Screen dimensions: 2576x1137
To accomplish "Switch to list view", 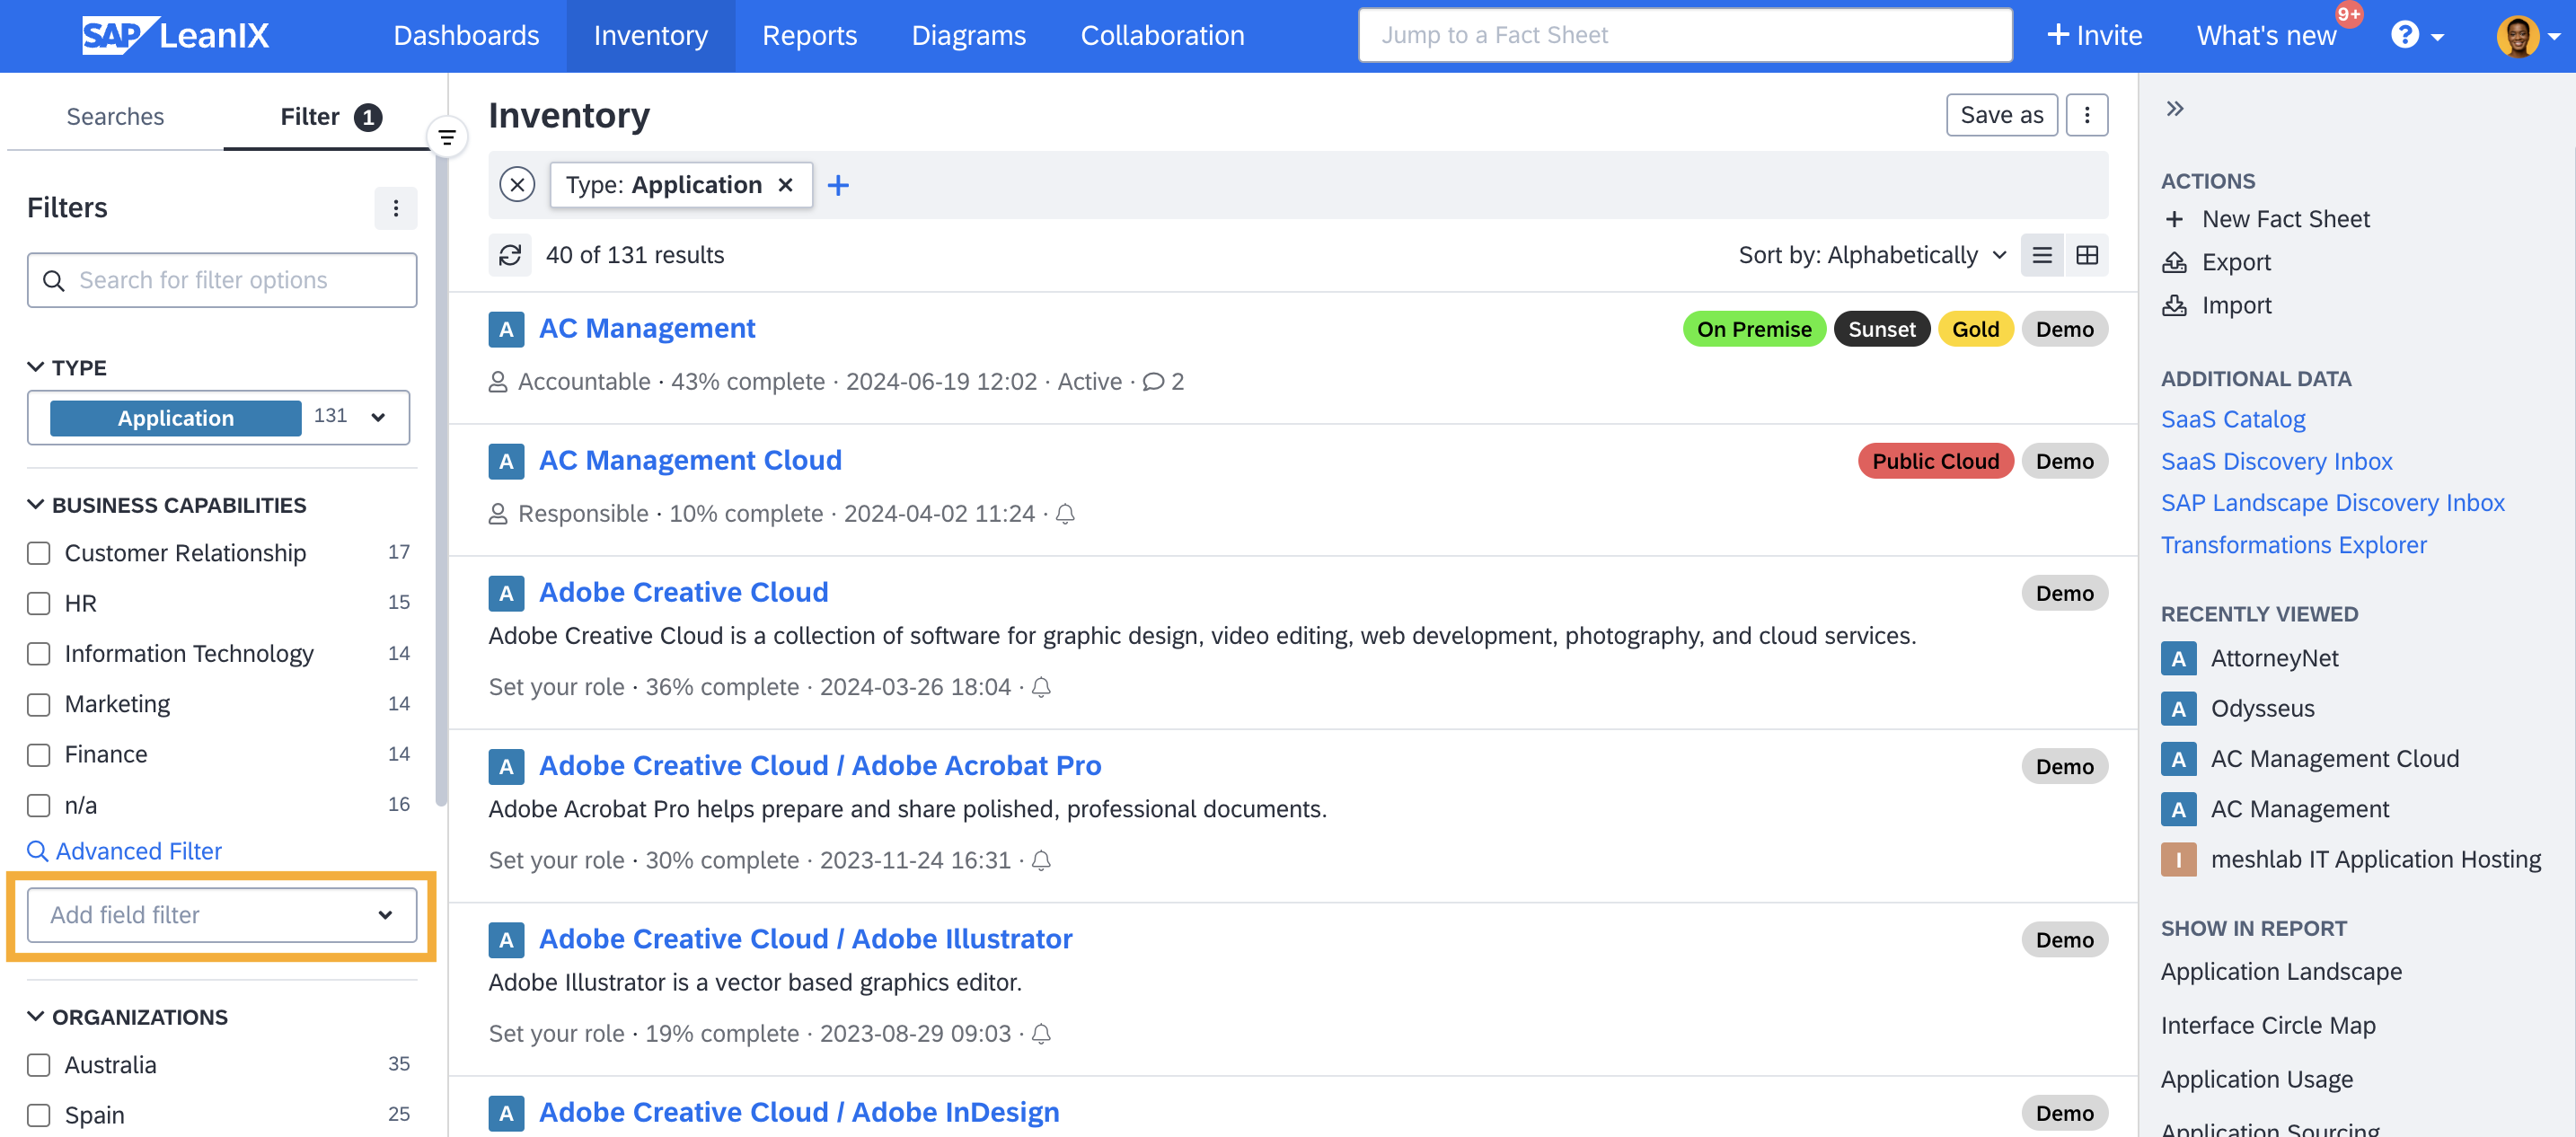I will point(2041,255).
